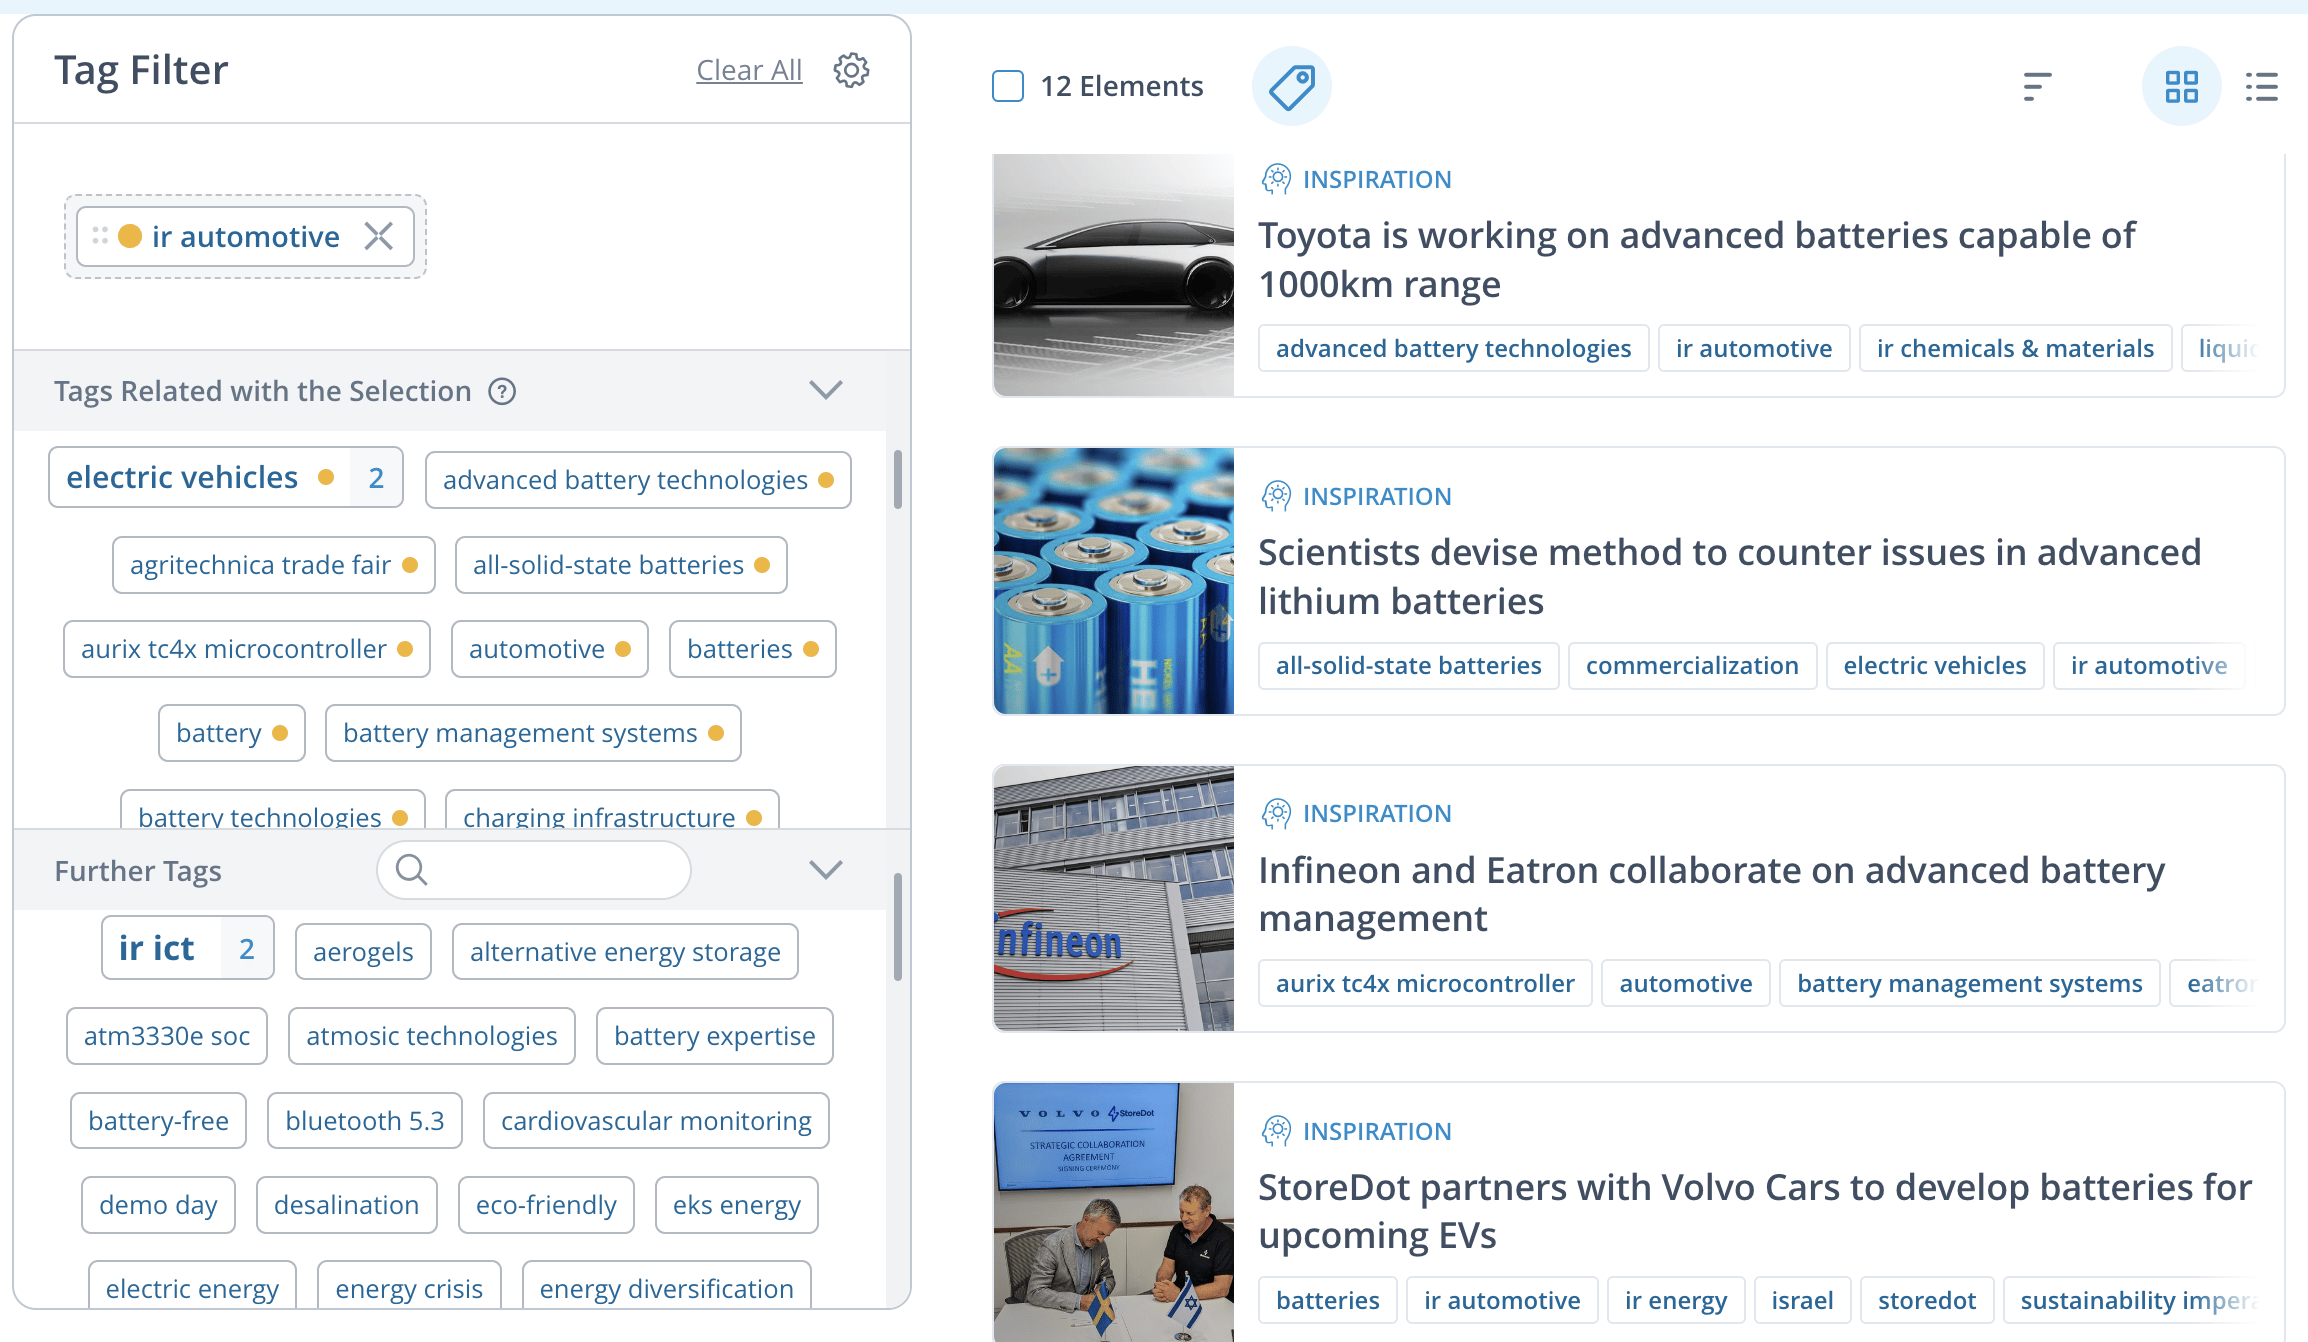
Task: Collapse the Further Tags section
Action: click(826, 870)
